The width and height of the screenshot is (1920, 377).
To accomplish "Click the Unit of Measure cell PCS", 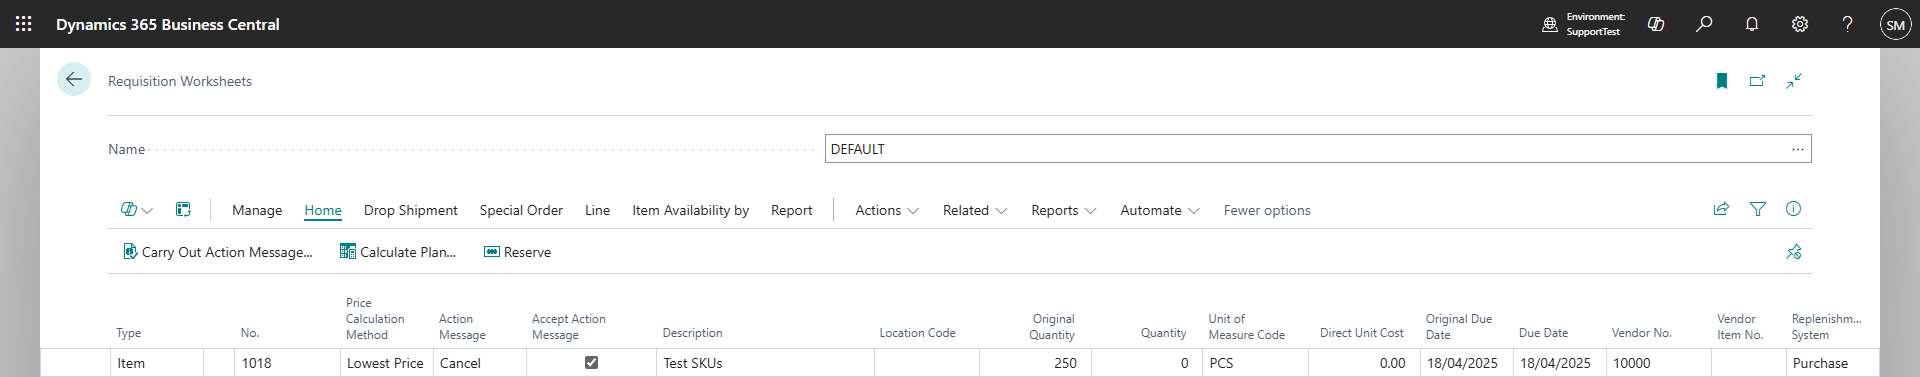I will [x=1255, y=363].
